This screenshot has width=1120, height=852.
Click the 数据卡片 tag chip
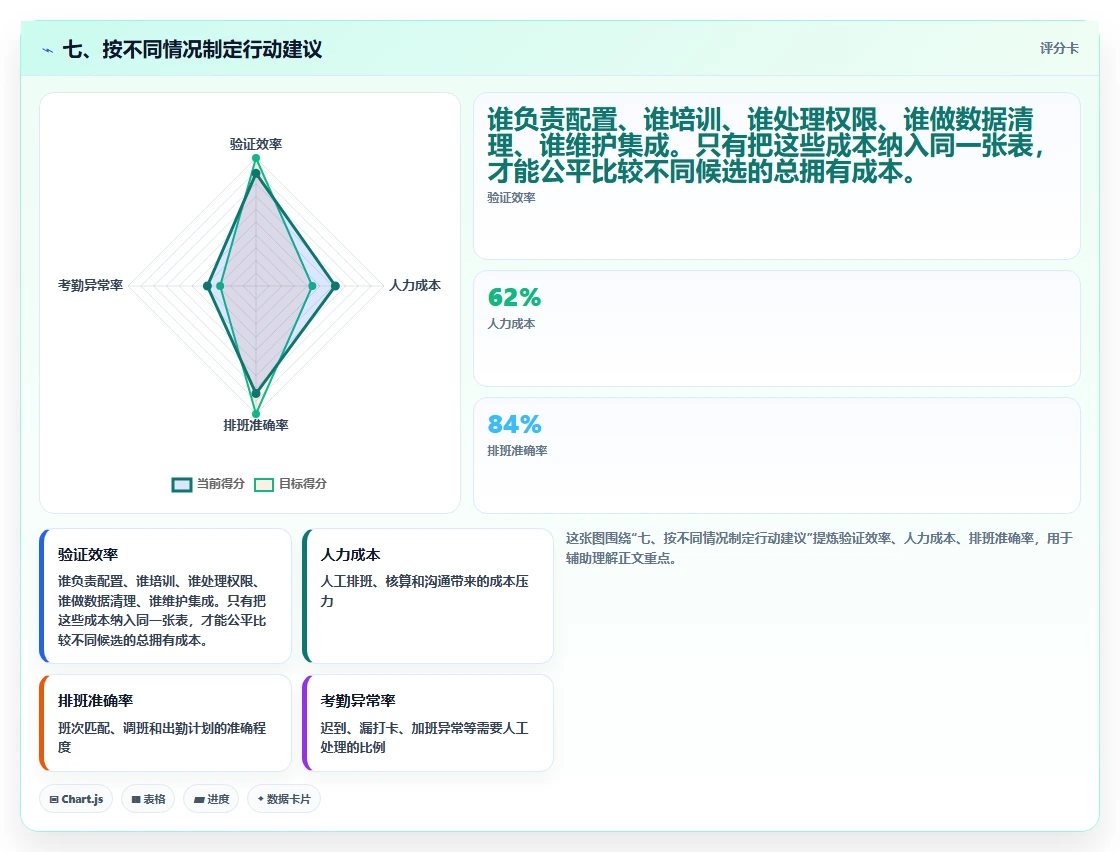284,798
